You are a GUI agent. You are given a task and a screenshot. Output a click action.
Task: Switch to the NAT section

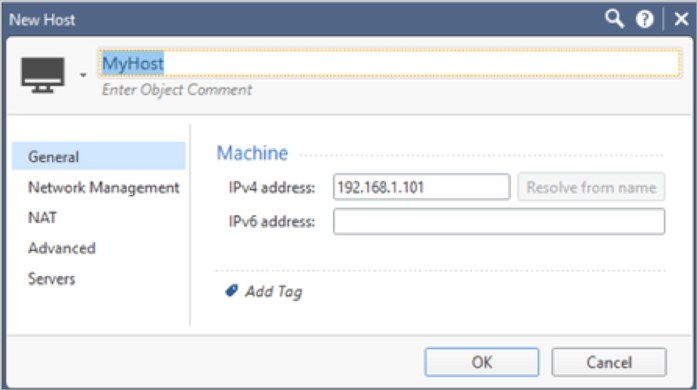pyautogui.click(x=42, y=217)
